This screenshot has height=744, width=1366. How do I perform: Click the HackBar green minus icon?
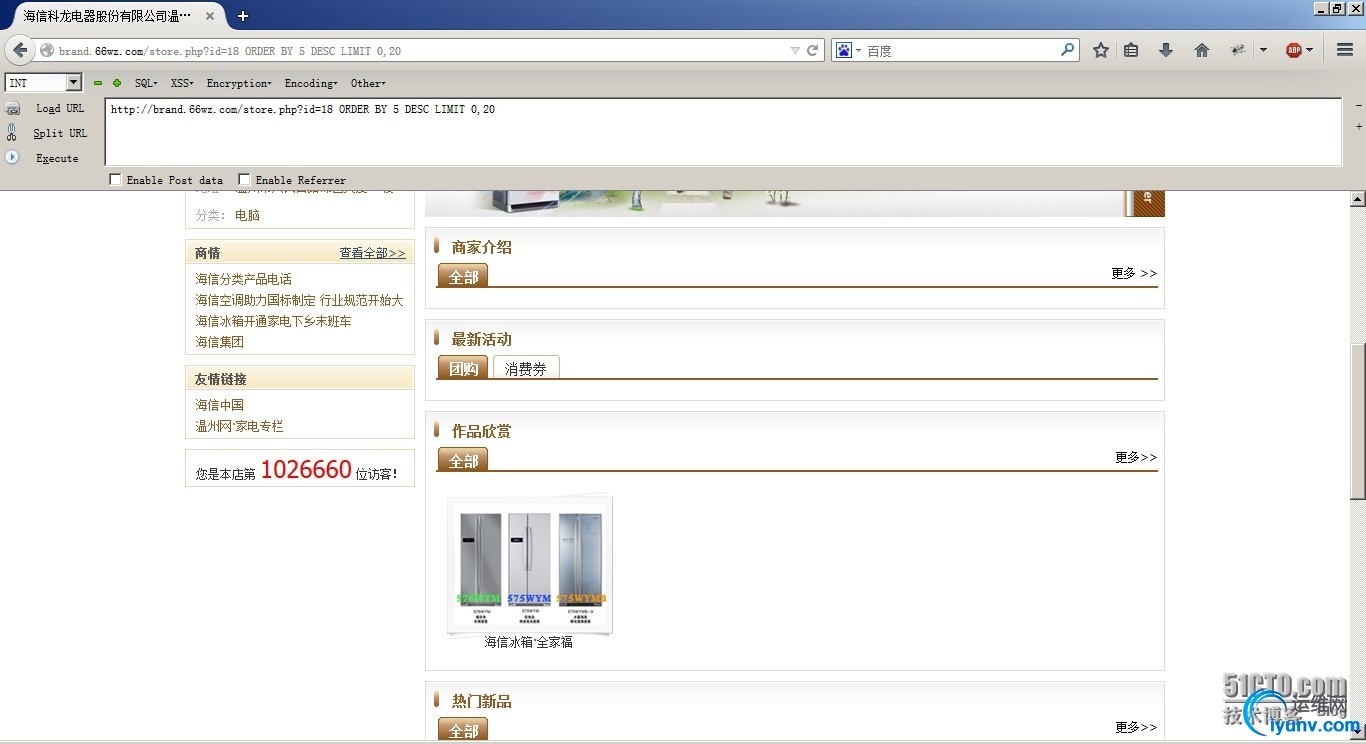point(98,83)
